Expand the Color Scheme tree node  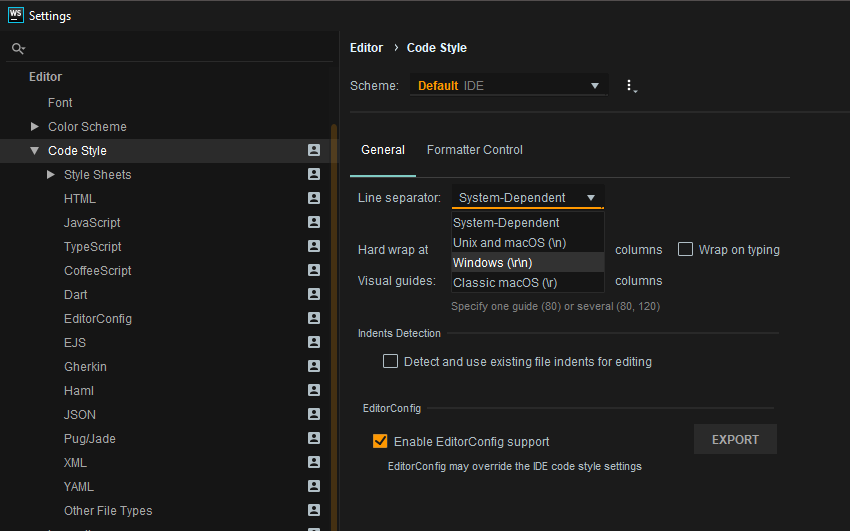pyautogui.click(x=35, y=127)
